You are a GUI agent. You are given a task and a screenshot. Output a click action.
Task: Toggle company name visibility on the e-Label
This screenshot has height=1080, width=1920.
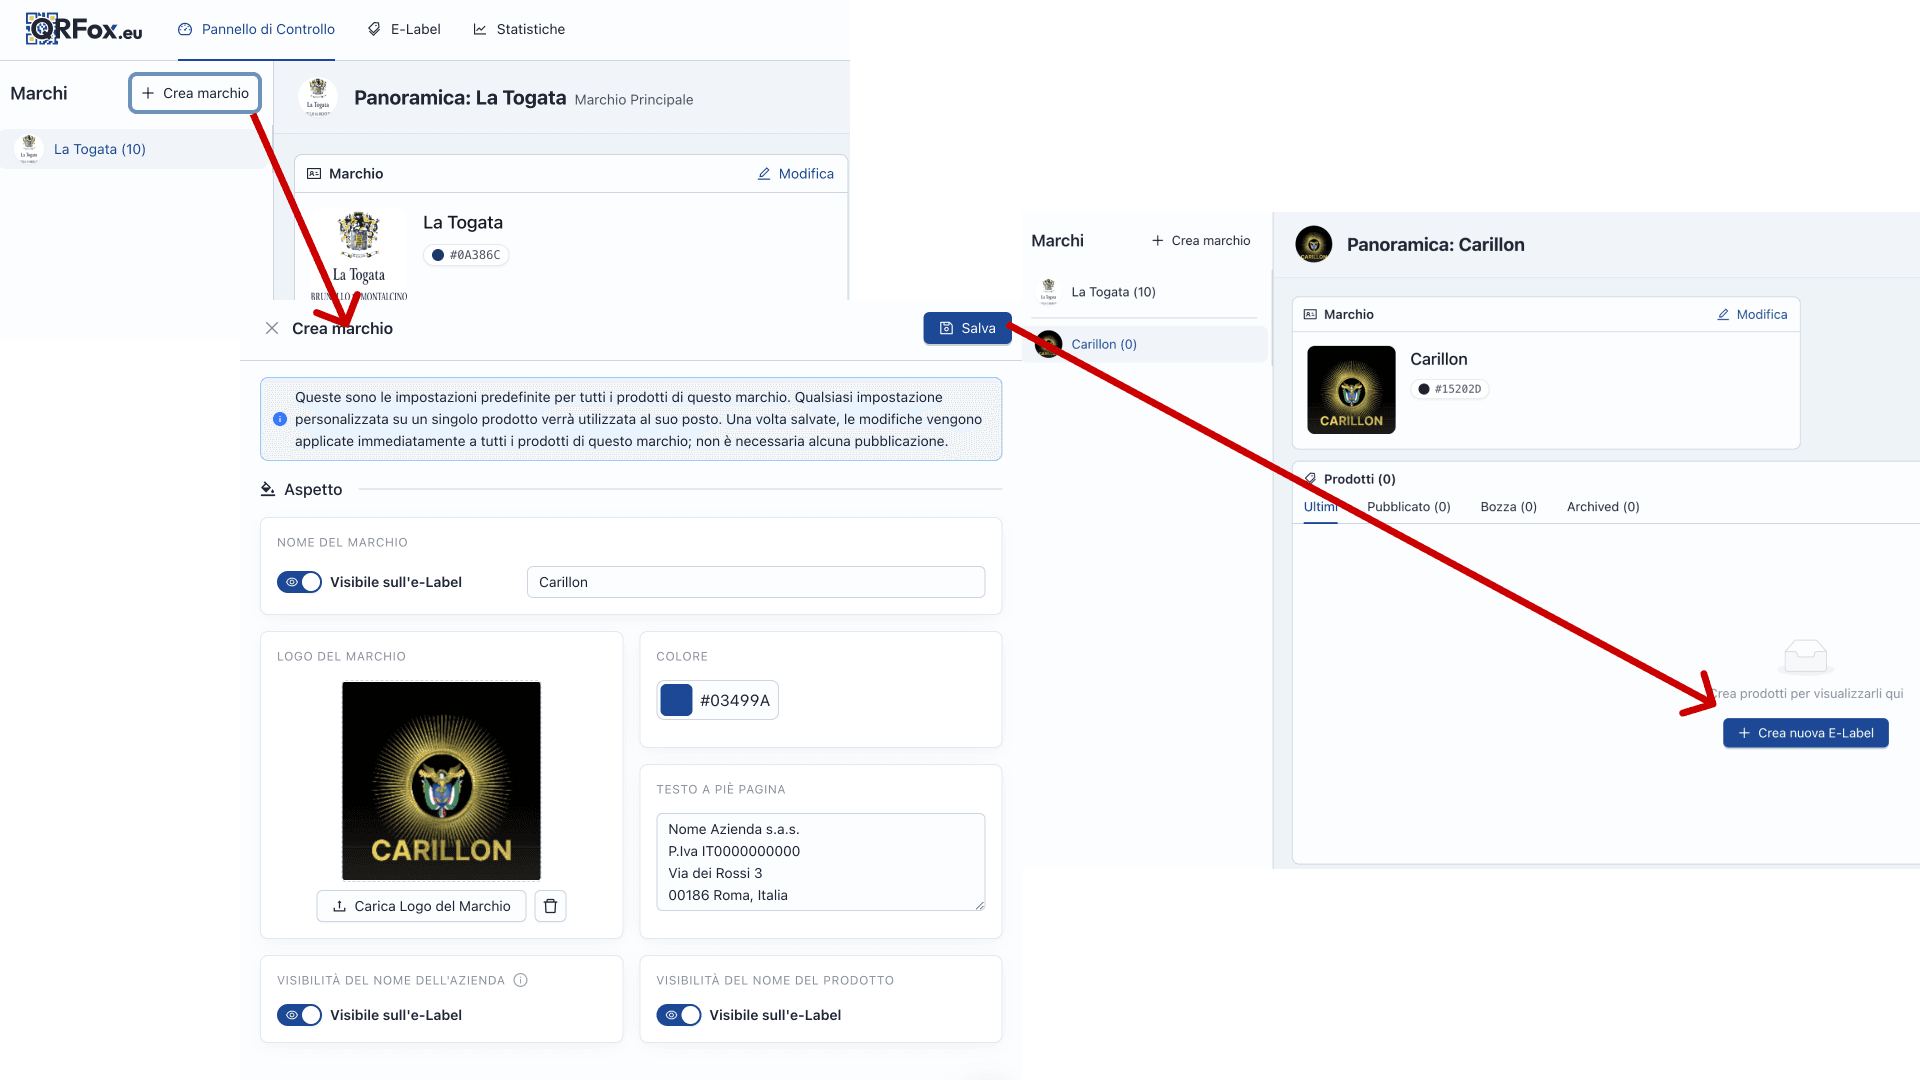tap(298, 1015)
